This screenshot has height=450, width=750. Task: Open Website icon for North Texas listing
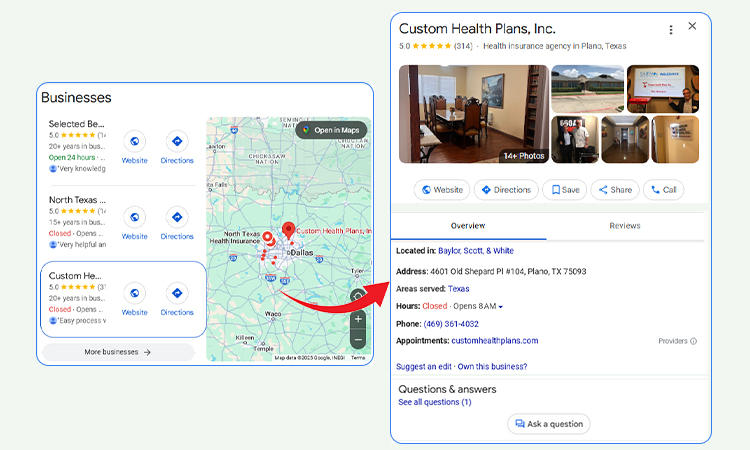pos(134,217)
